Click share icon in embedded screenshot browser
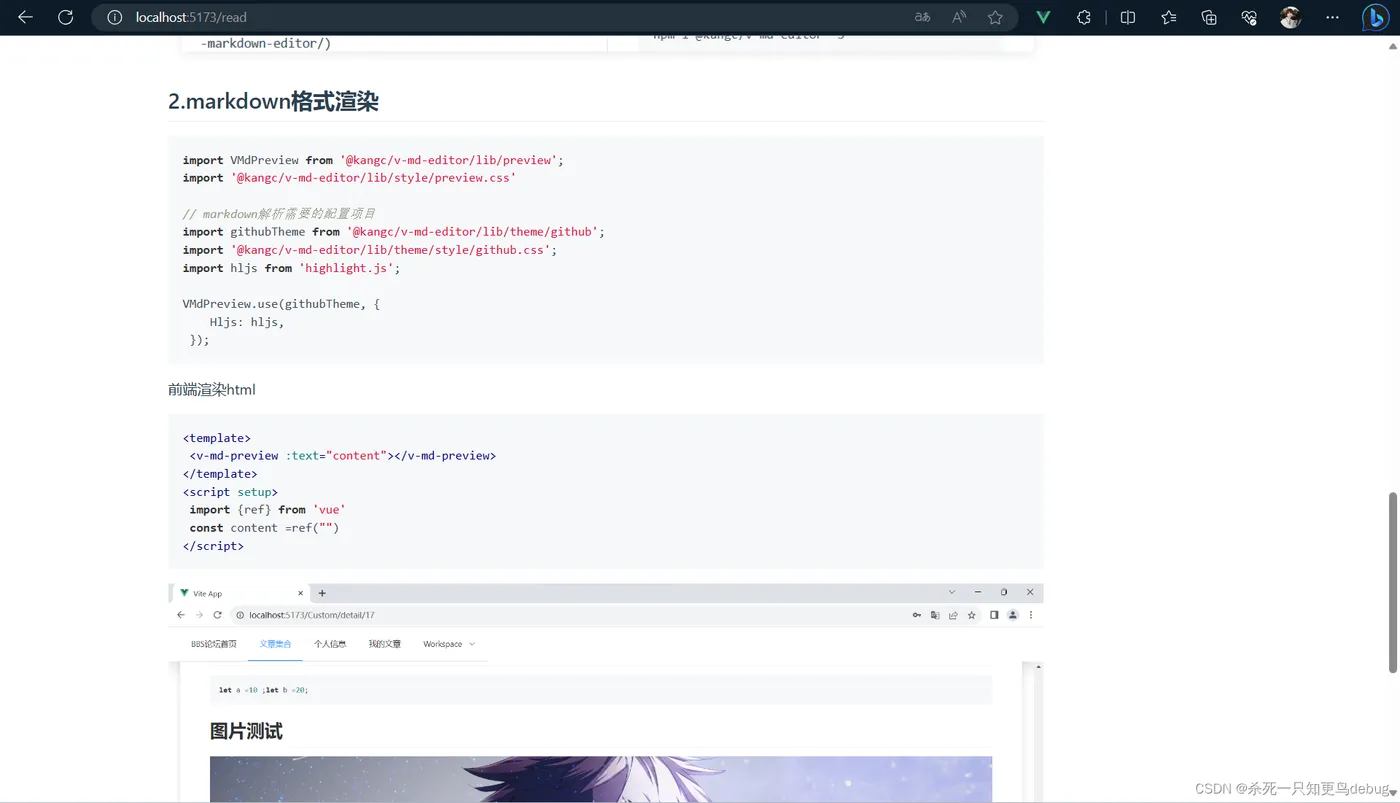The image size is (1400, 803). coord(953,615)
